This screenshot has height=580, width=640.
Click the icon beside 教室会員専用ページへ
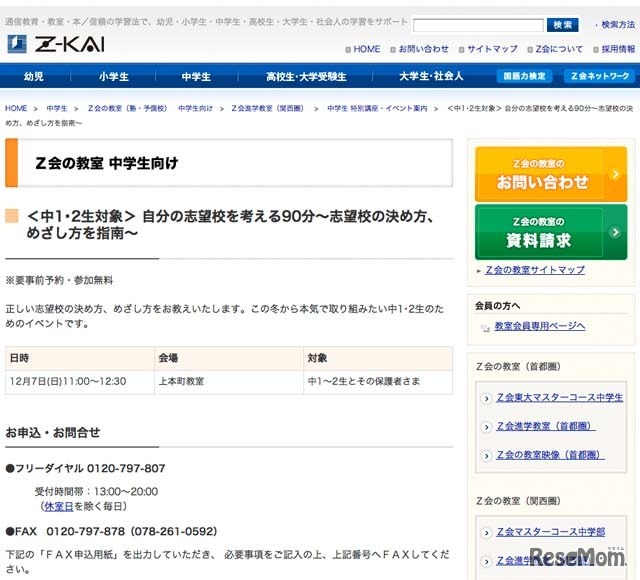pos(485,328)
